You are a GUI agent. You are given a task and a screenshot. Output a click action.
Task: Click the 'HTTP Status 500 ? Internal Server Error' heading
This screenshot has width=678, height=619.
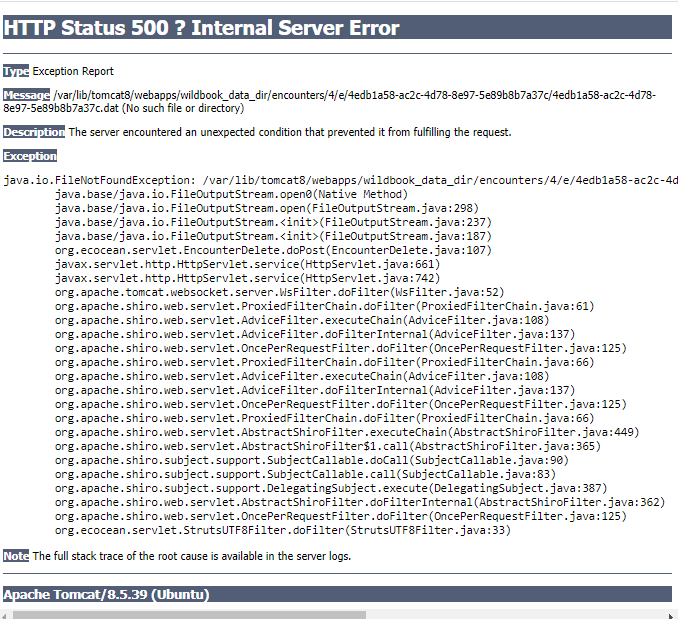[337, 27]
